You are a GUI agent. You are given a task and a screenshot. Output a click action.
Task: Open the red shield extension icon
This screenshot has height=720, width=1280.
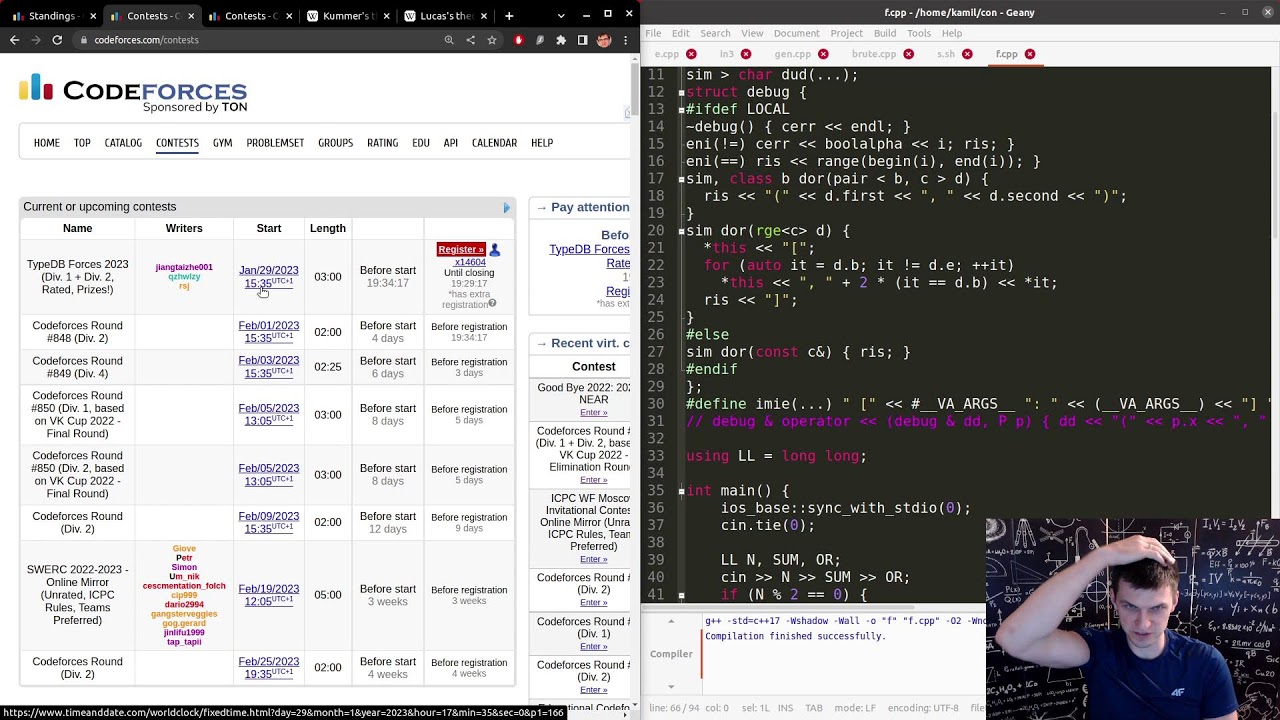[518, 40]
